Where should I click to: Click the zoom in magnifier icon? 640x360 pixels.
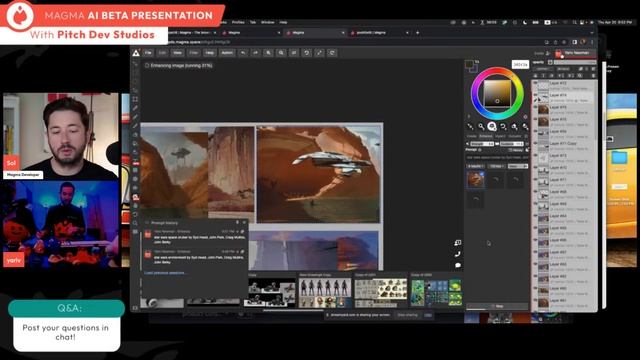[268, 53]
